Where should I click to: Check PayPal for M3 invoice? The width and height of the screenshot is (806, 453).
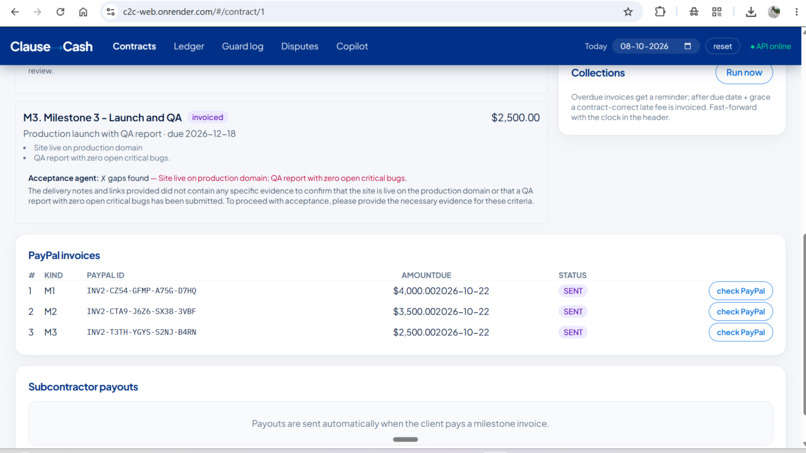point(740,332)
